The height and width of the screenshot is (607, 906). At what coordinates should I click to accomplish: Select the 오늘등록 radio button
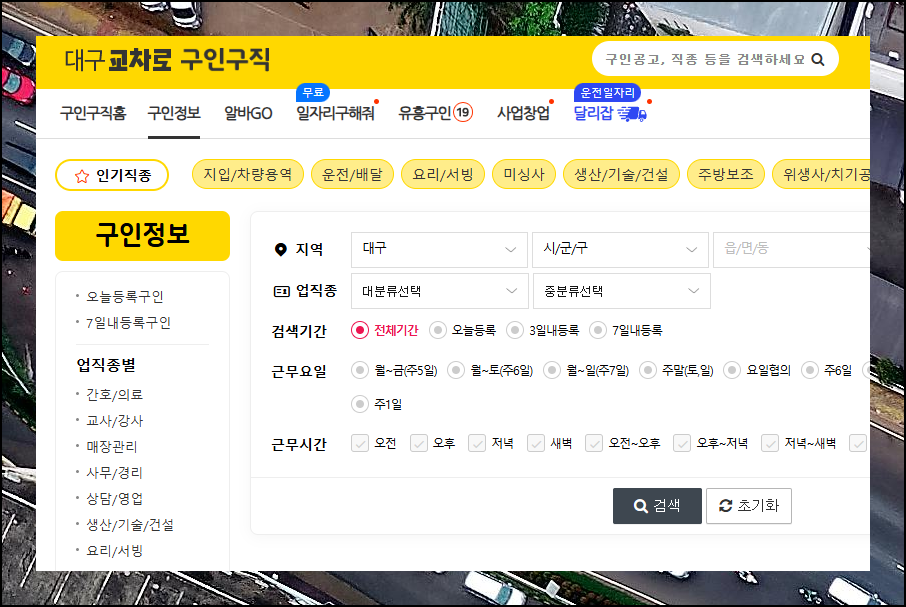(x=438, y=330)
